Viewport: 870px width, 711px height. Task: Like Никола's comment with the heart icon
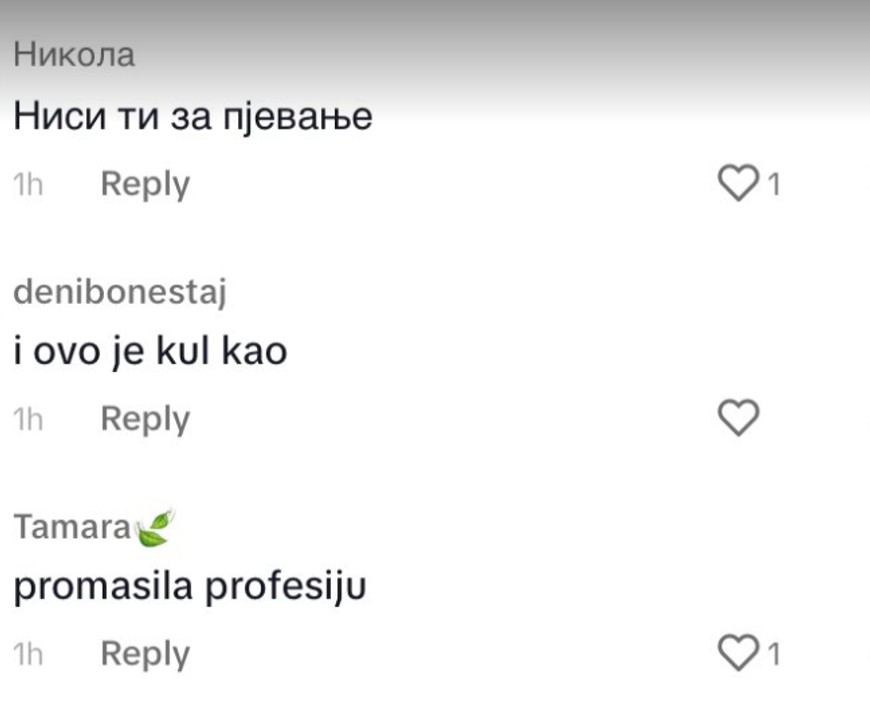738,183
